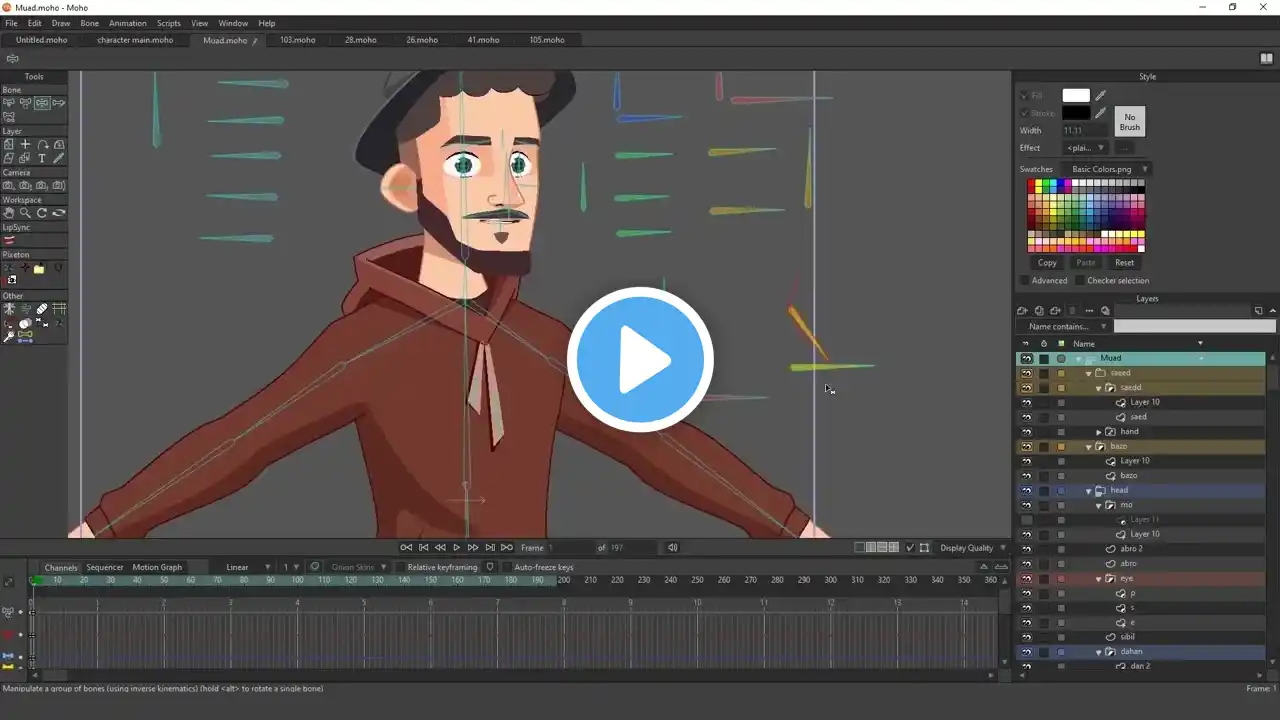This screenshot has width=1280, height=720.
Task: Click the new layer icon in Layers panel
Action: 1022,311
